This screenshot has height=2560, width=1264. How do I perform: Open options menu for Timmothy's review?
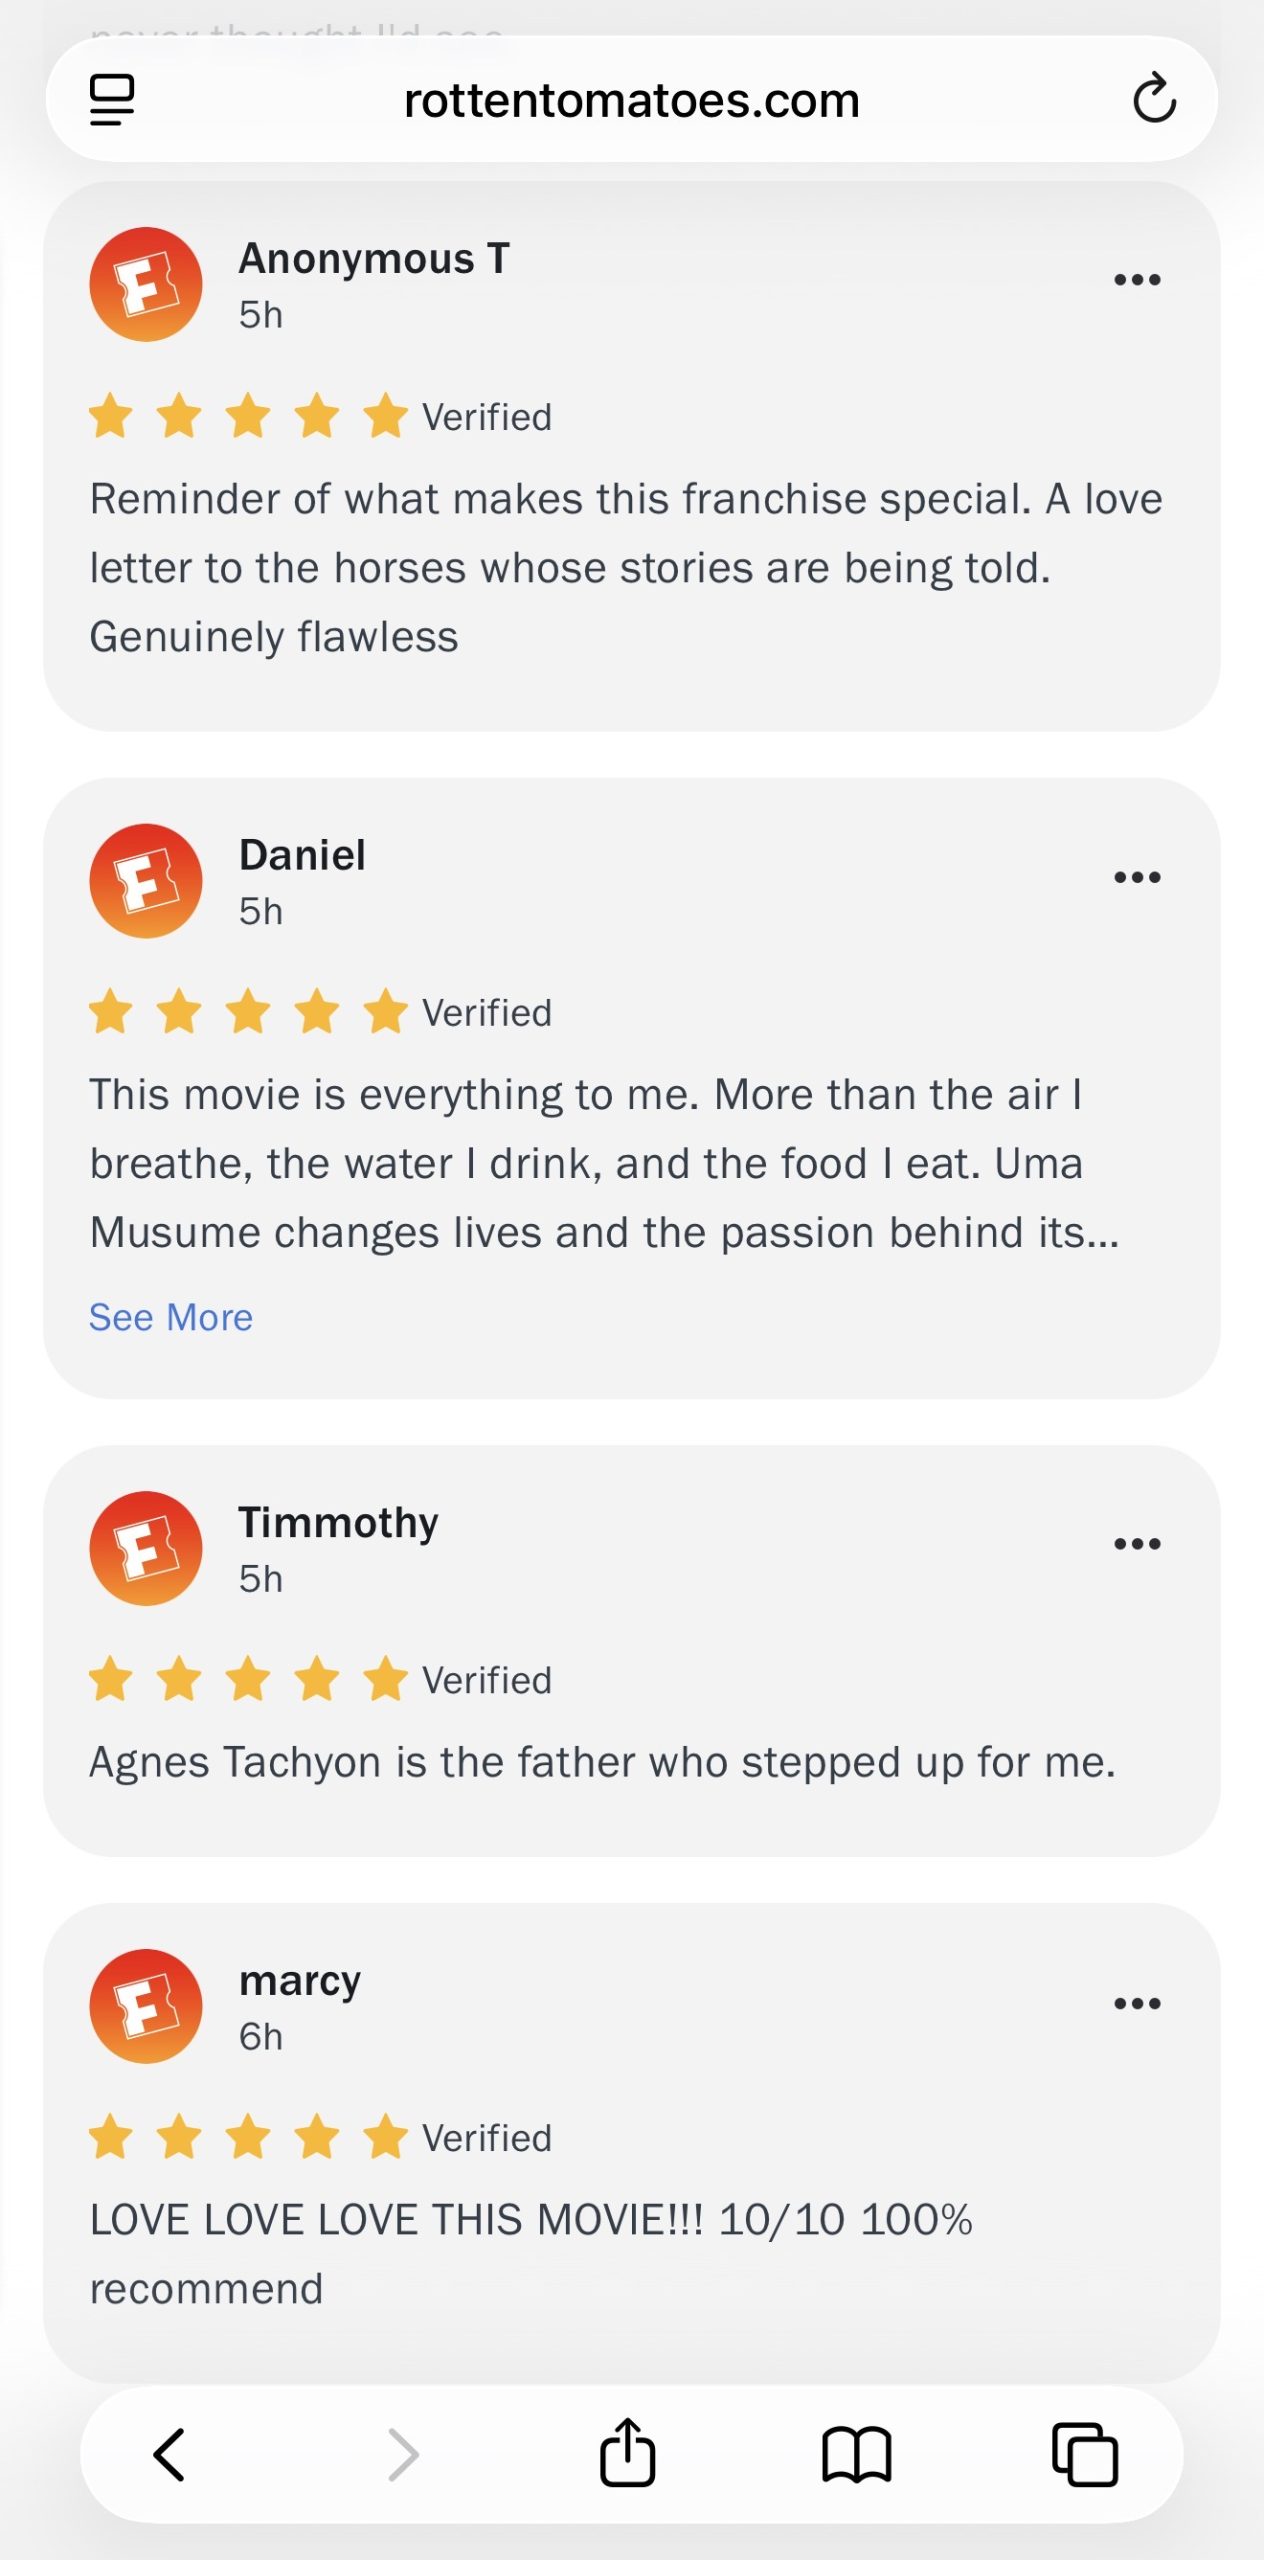click(x=1137, y=1544)
